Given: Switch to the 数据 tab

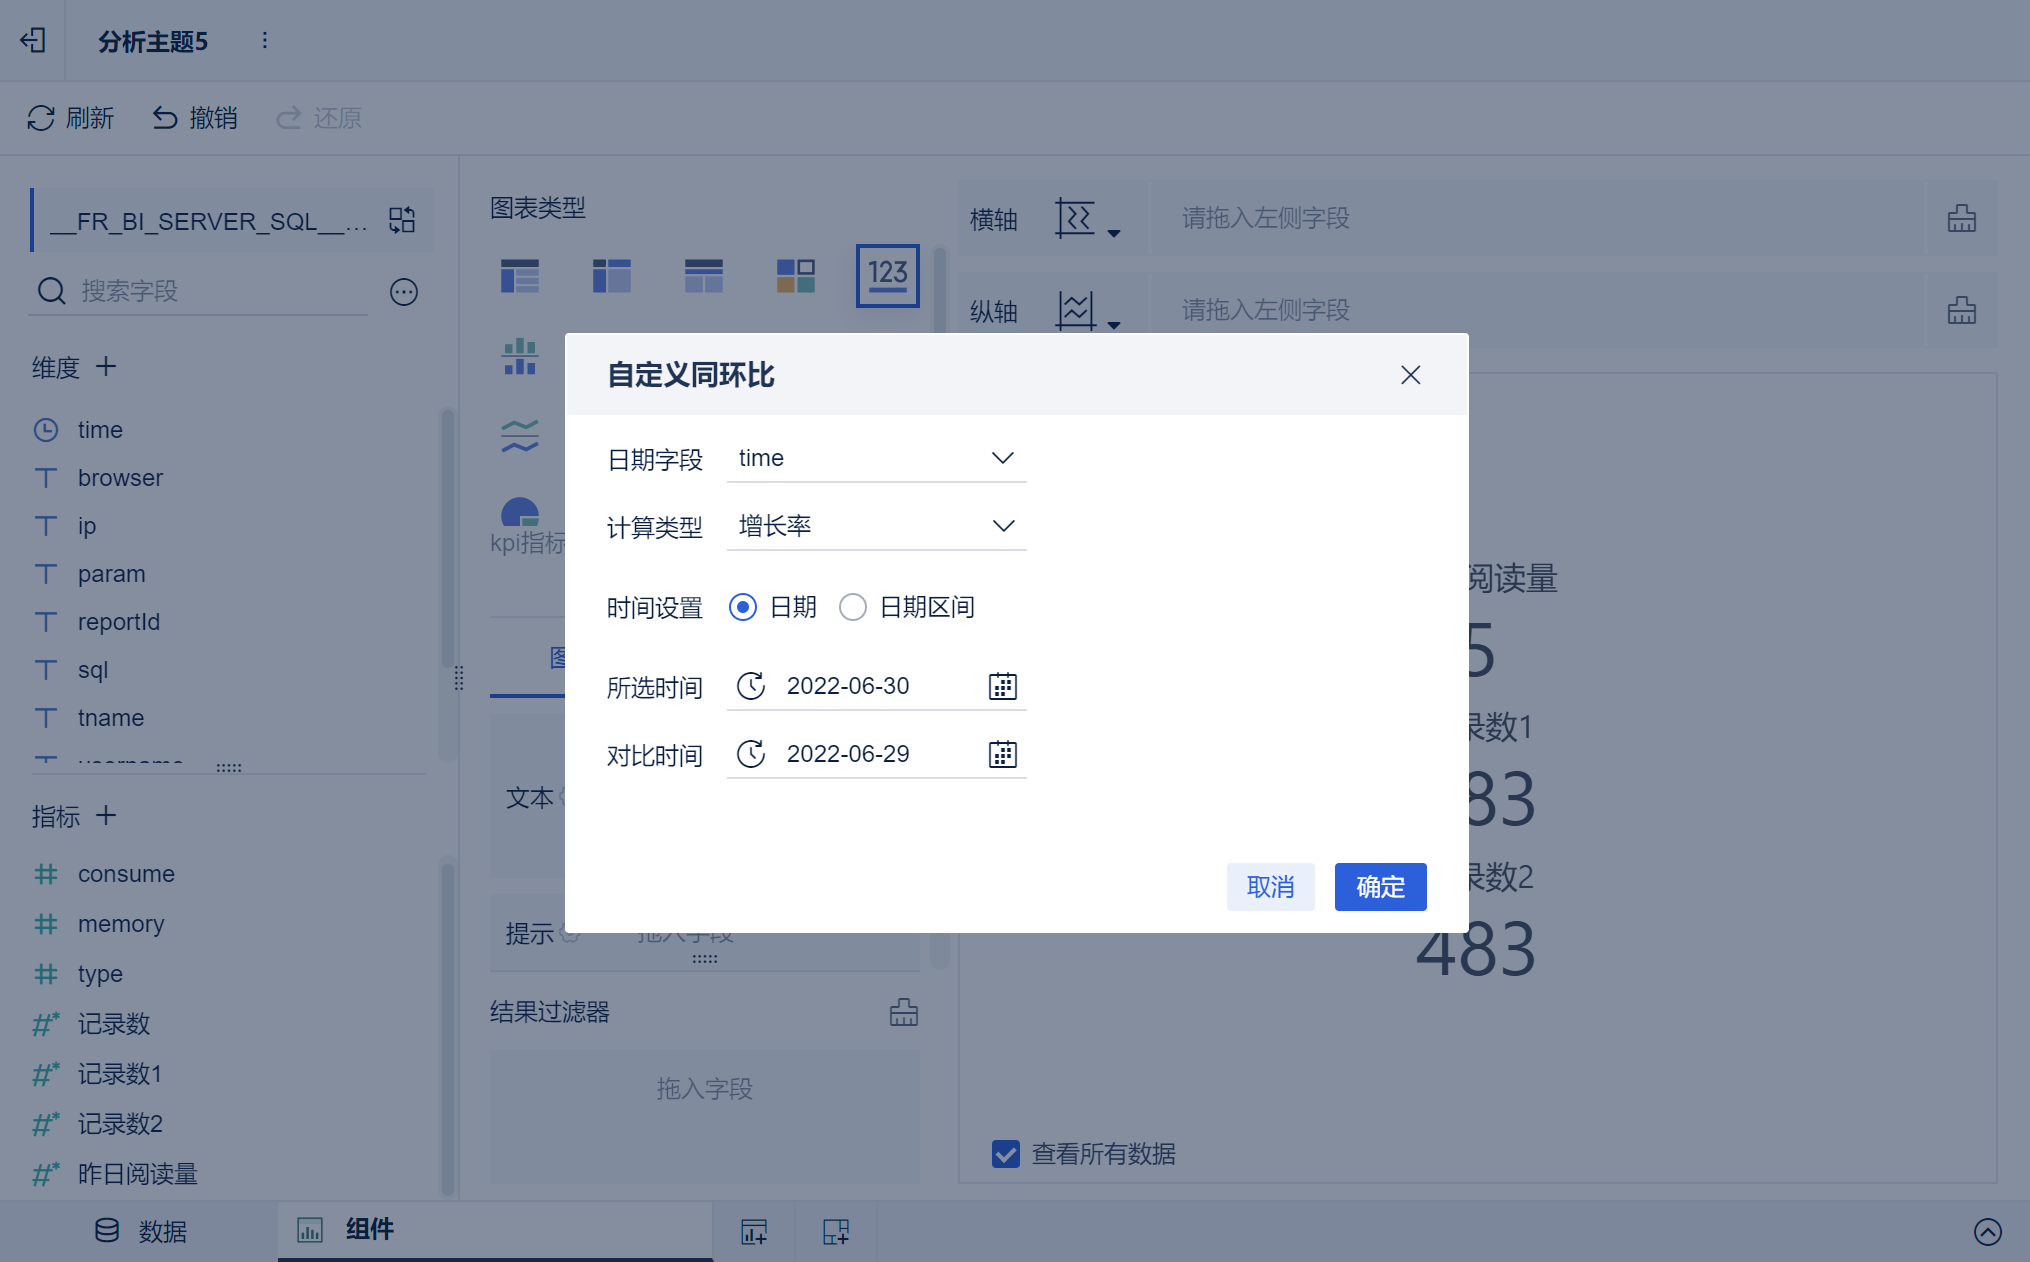Looking at the screenshot, I should pos(140,1231).
